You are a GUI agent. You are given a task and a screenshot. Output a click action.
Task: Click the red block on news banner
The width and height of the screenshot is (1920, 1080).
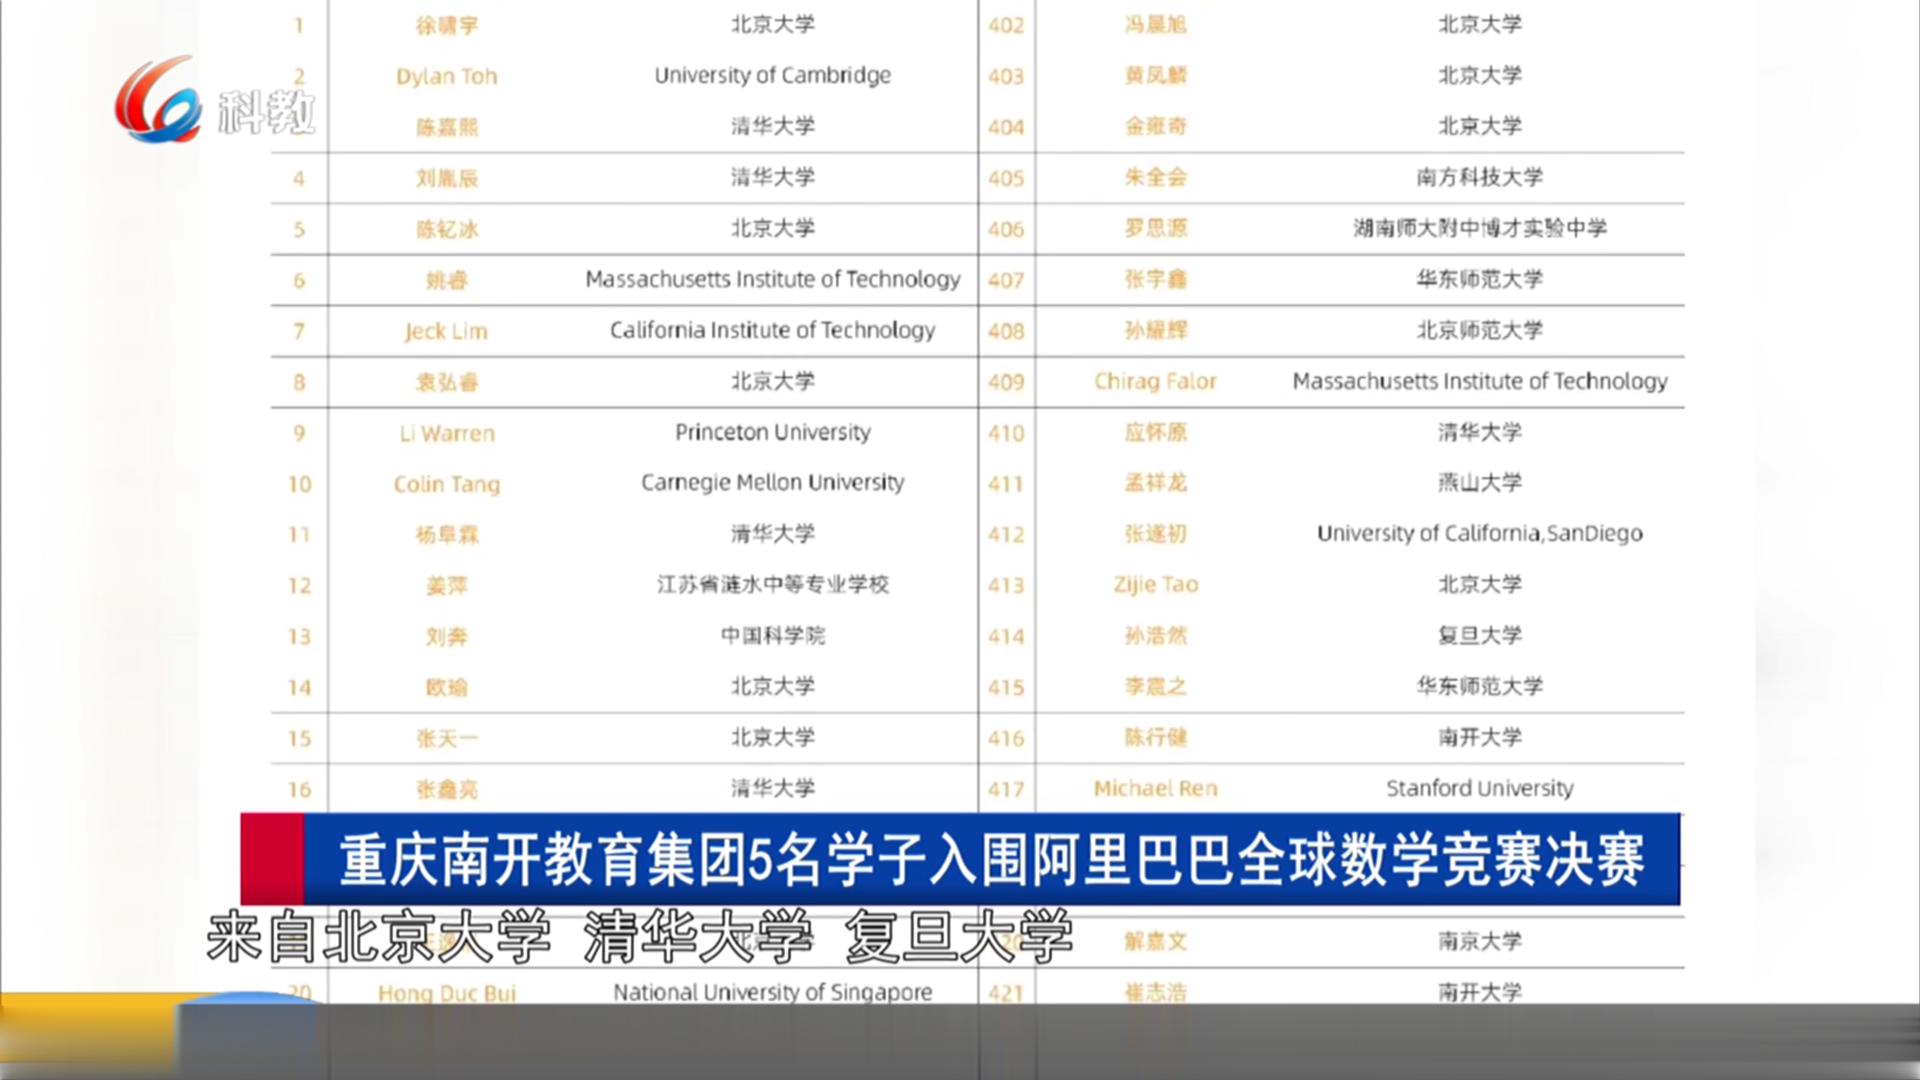[272, 859]
